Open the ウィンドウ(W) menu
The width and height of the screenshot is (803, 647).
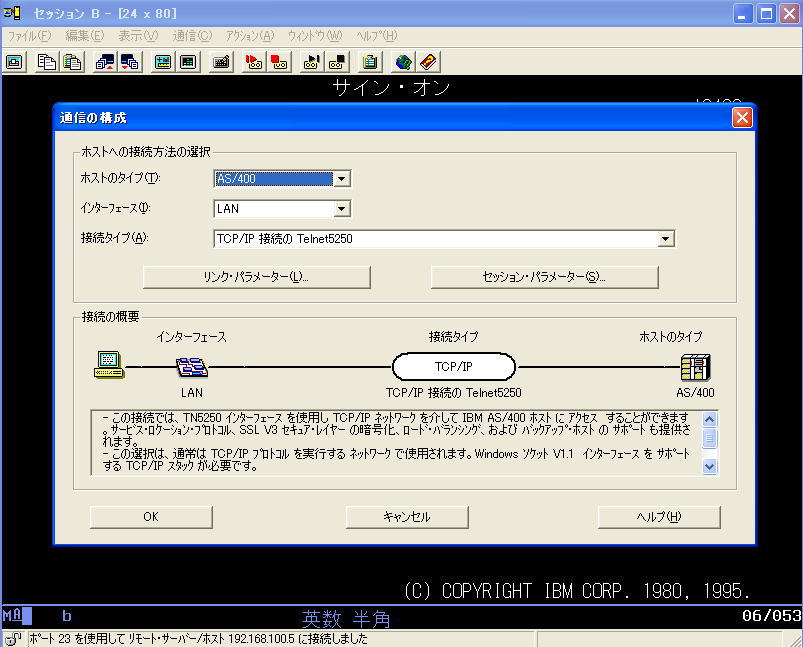coord(314,36)
